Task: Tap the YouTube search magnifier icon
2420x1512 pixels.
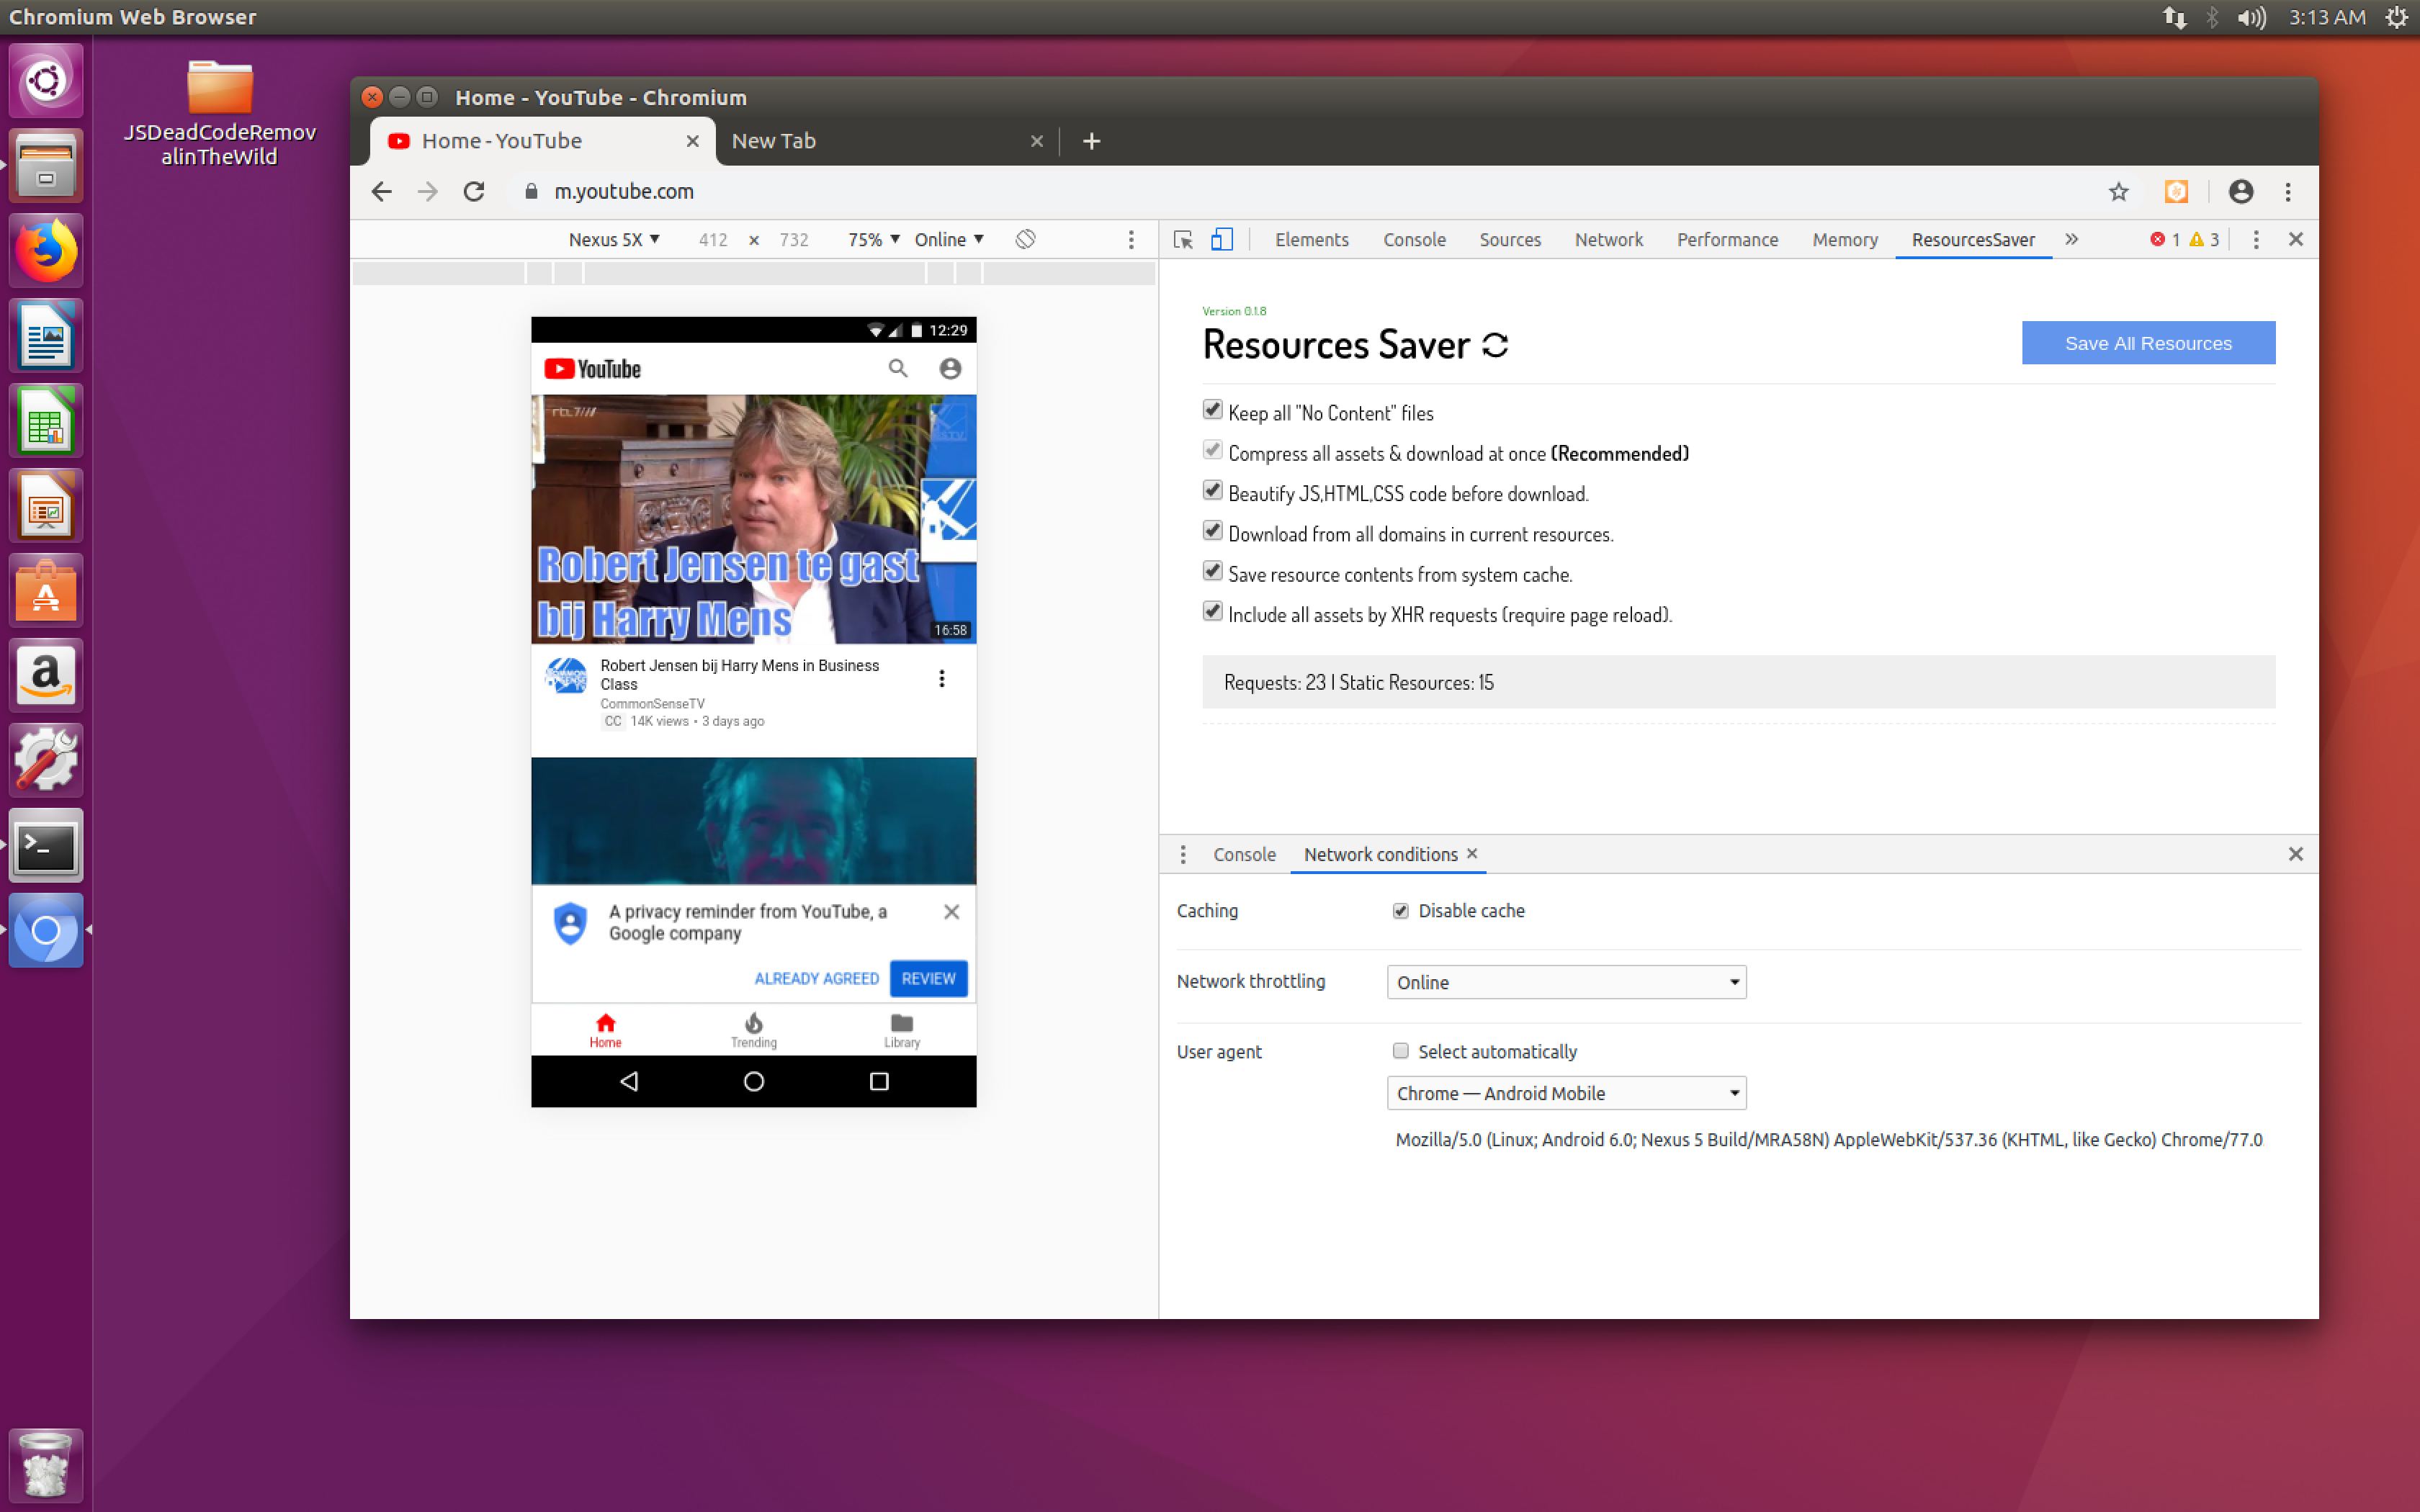Action: click(898, 369)
